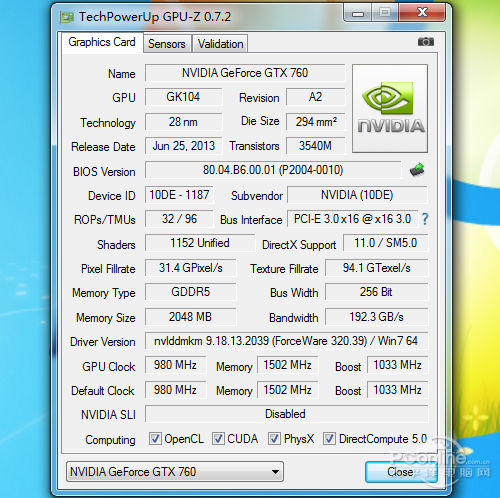Click the Name field NVIDIA GeForce GTX 760
The height and width of the screenshot is (498, 500).
coord(245,73)
